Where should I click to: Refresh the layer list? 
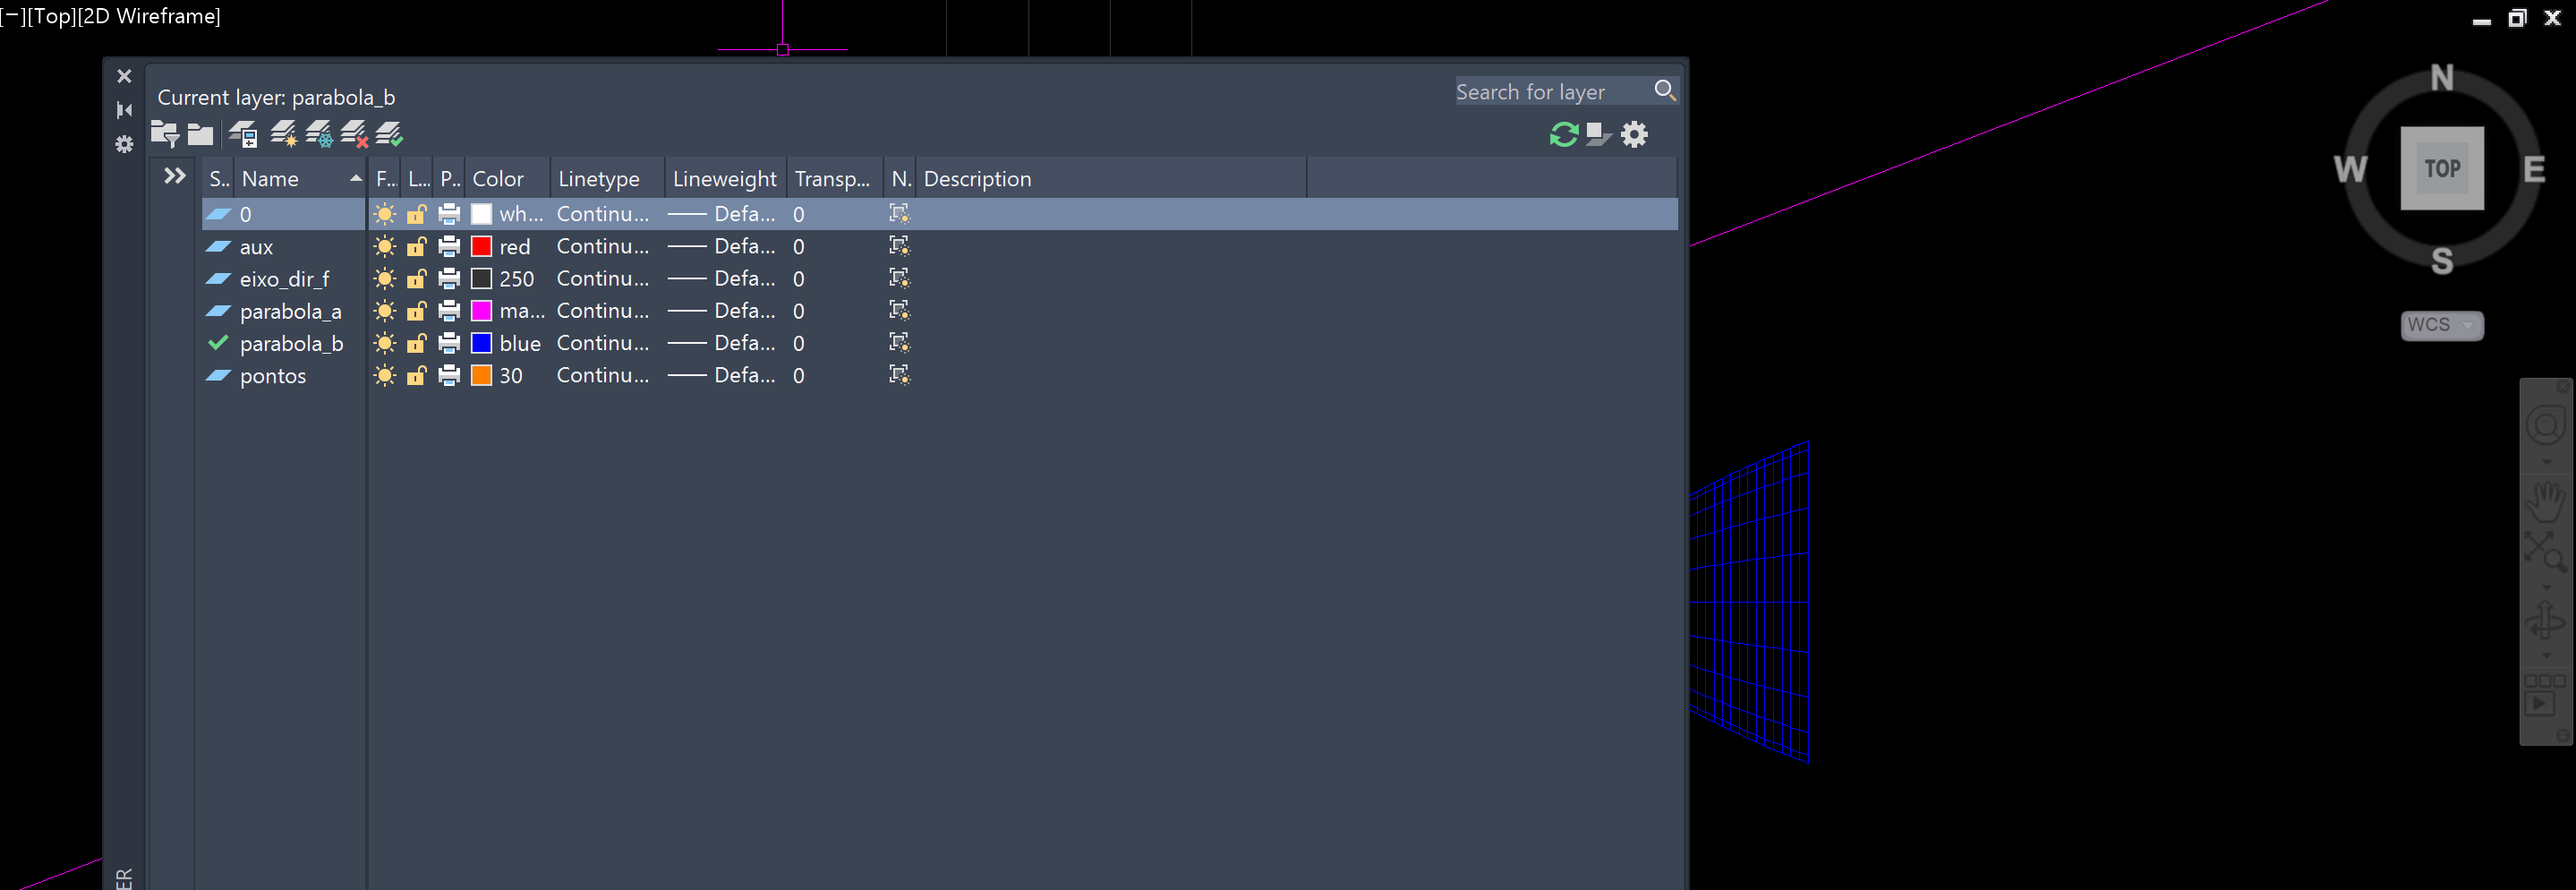click(1564, 134)
